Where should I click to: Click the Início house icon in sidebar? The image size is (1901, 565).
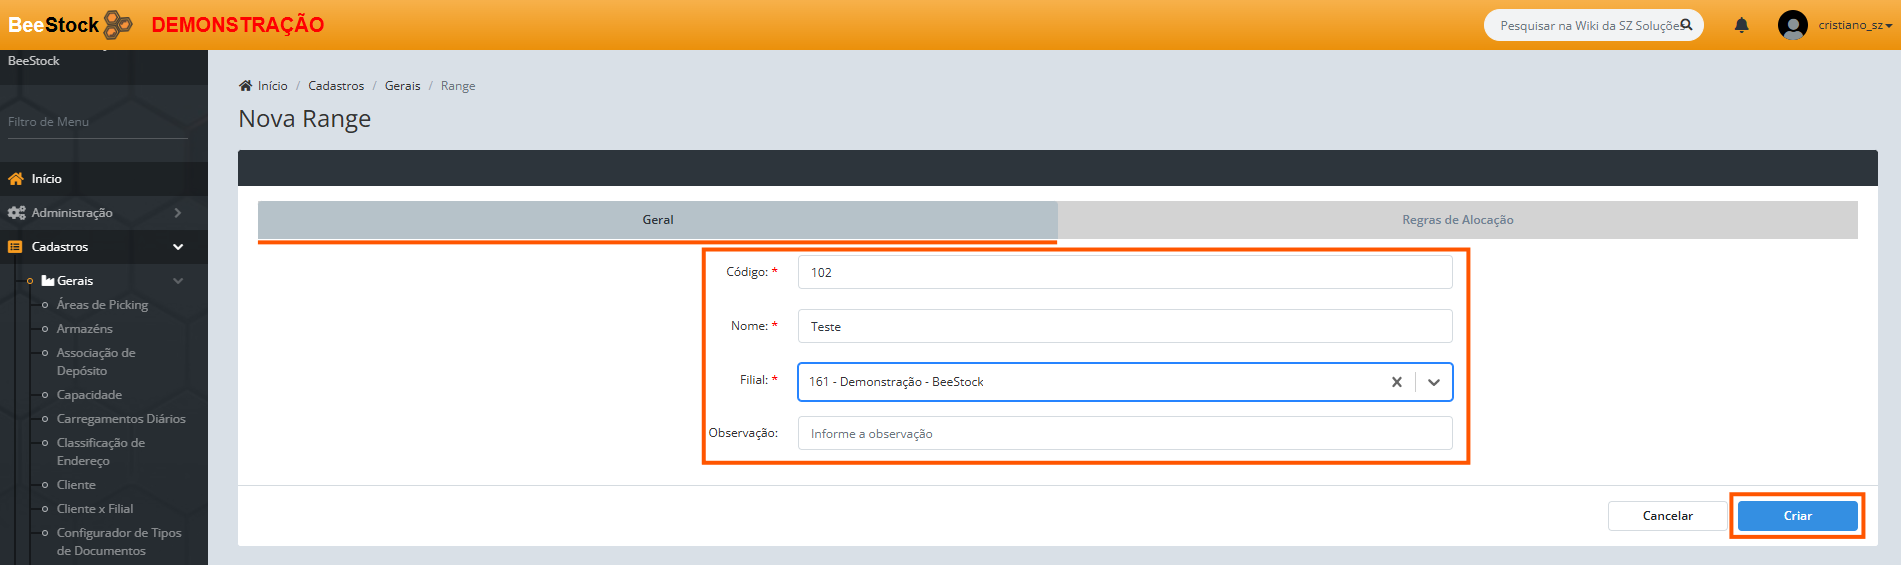click(x=16, y=179)
